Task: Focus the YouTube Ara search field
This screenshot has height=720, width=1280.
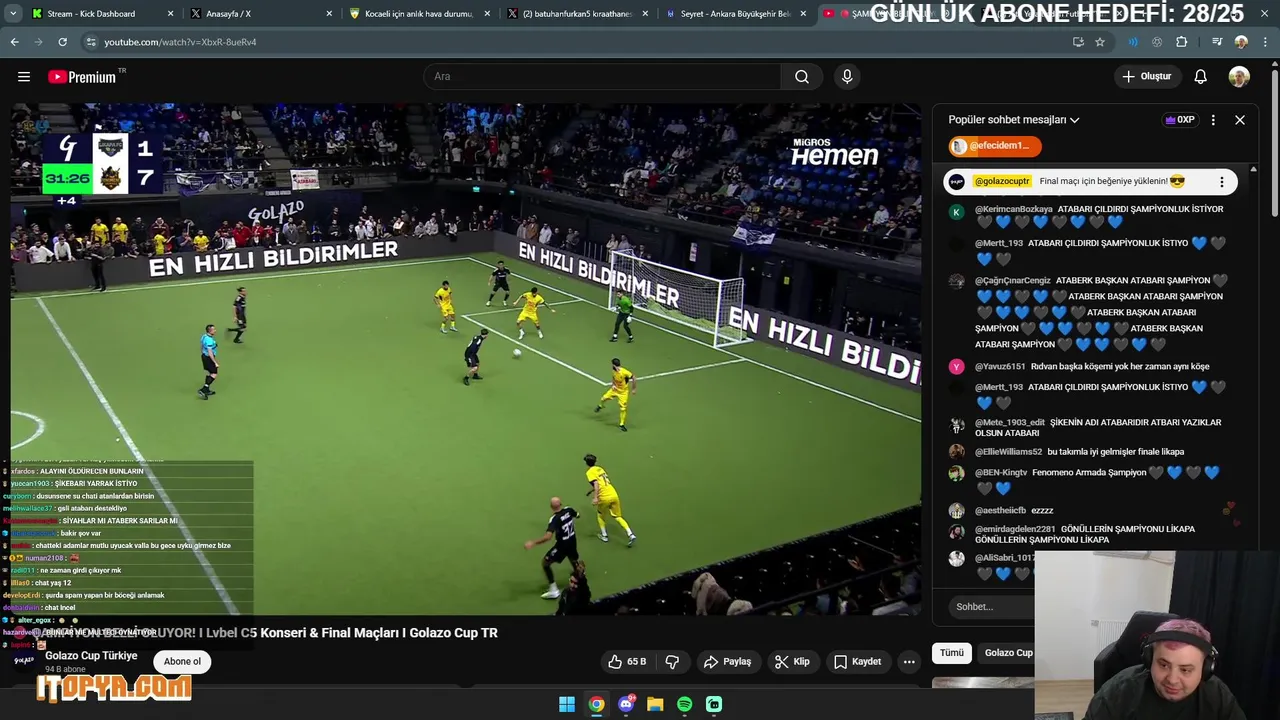Action: [x=603, y=77]
